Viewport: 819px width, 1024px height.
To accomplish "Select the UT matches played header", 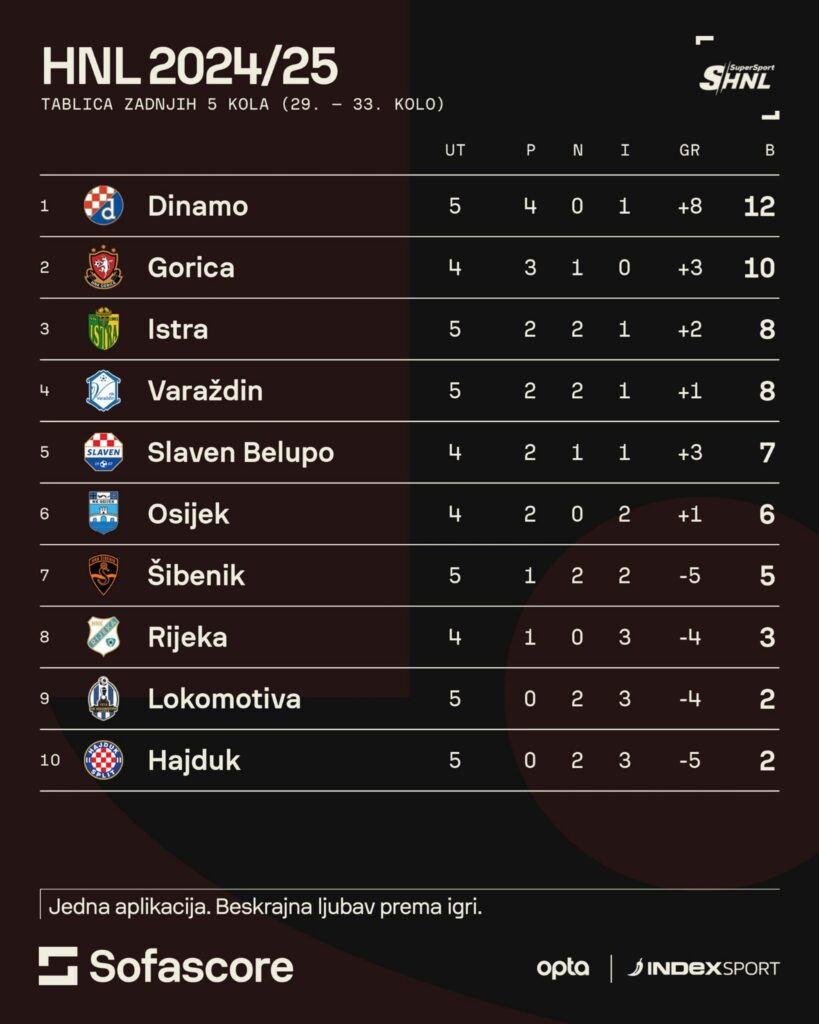I will pos(455,150).
